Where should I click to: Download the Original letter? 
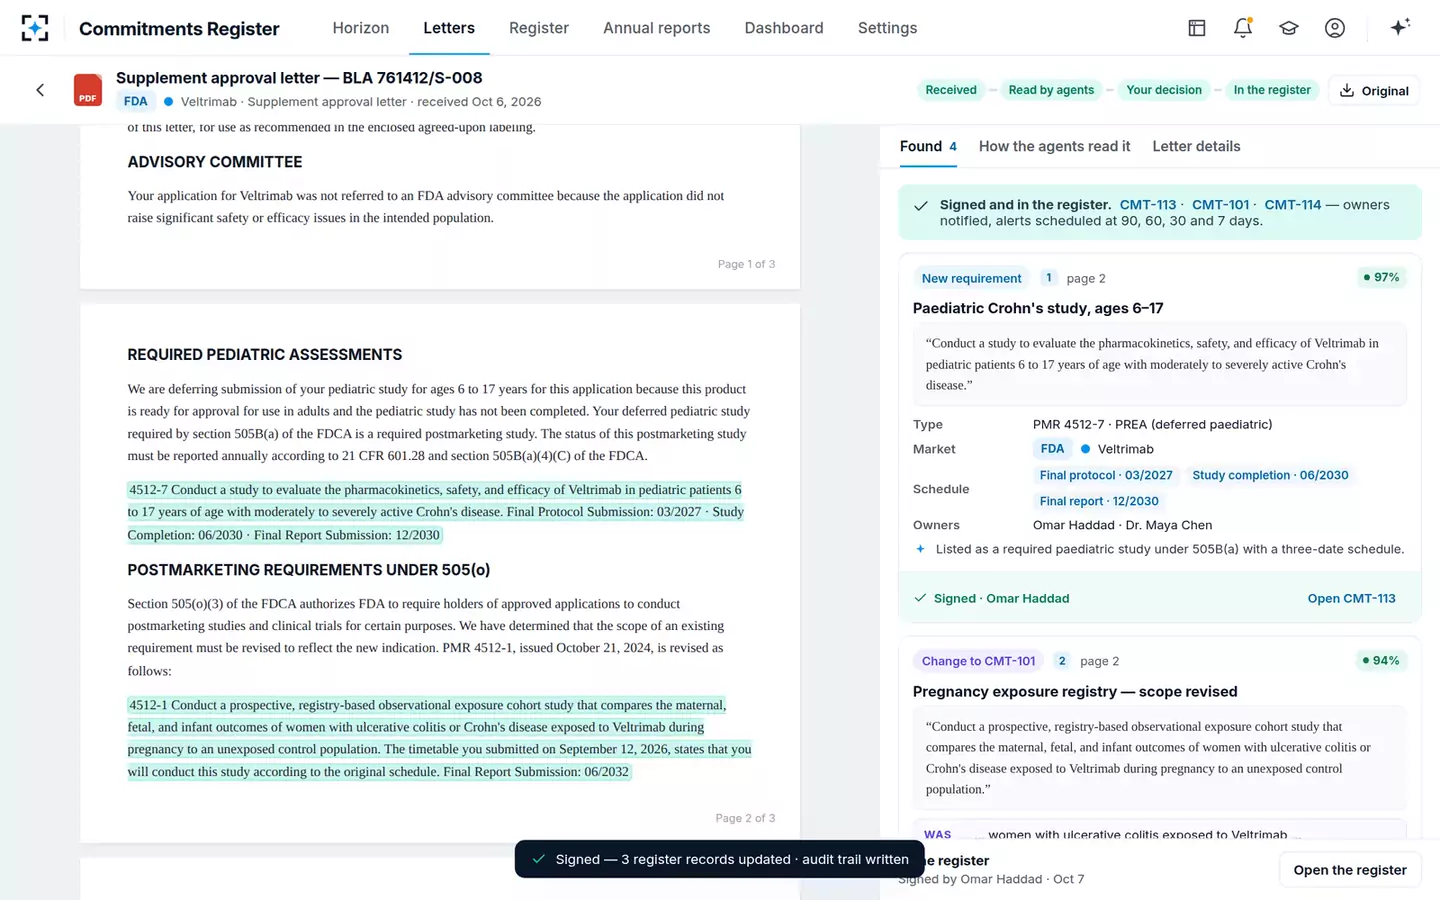(x=1374, y=90)
